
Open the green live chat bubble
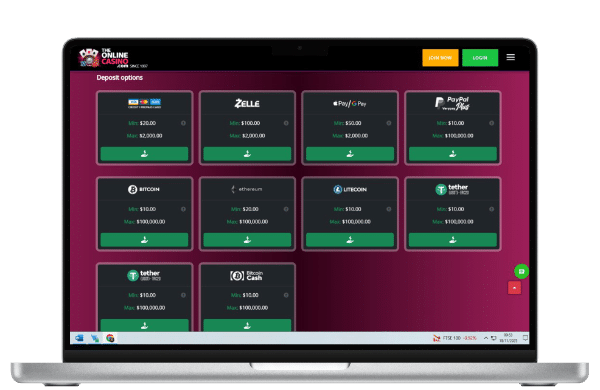pos(521,271)
